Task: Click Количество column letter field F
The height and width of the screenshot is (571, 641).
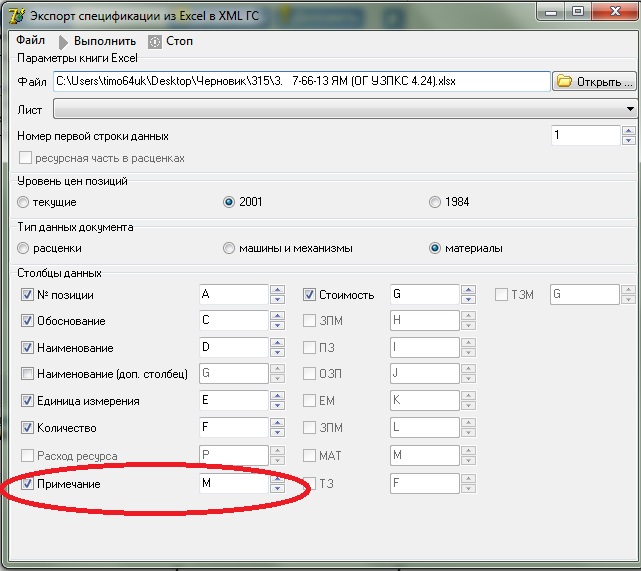Action: tap(233, 428)
